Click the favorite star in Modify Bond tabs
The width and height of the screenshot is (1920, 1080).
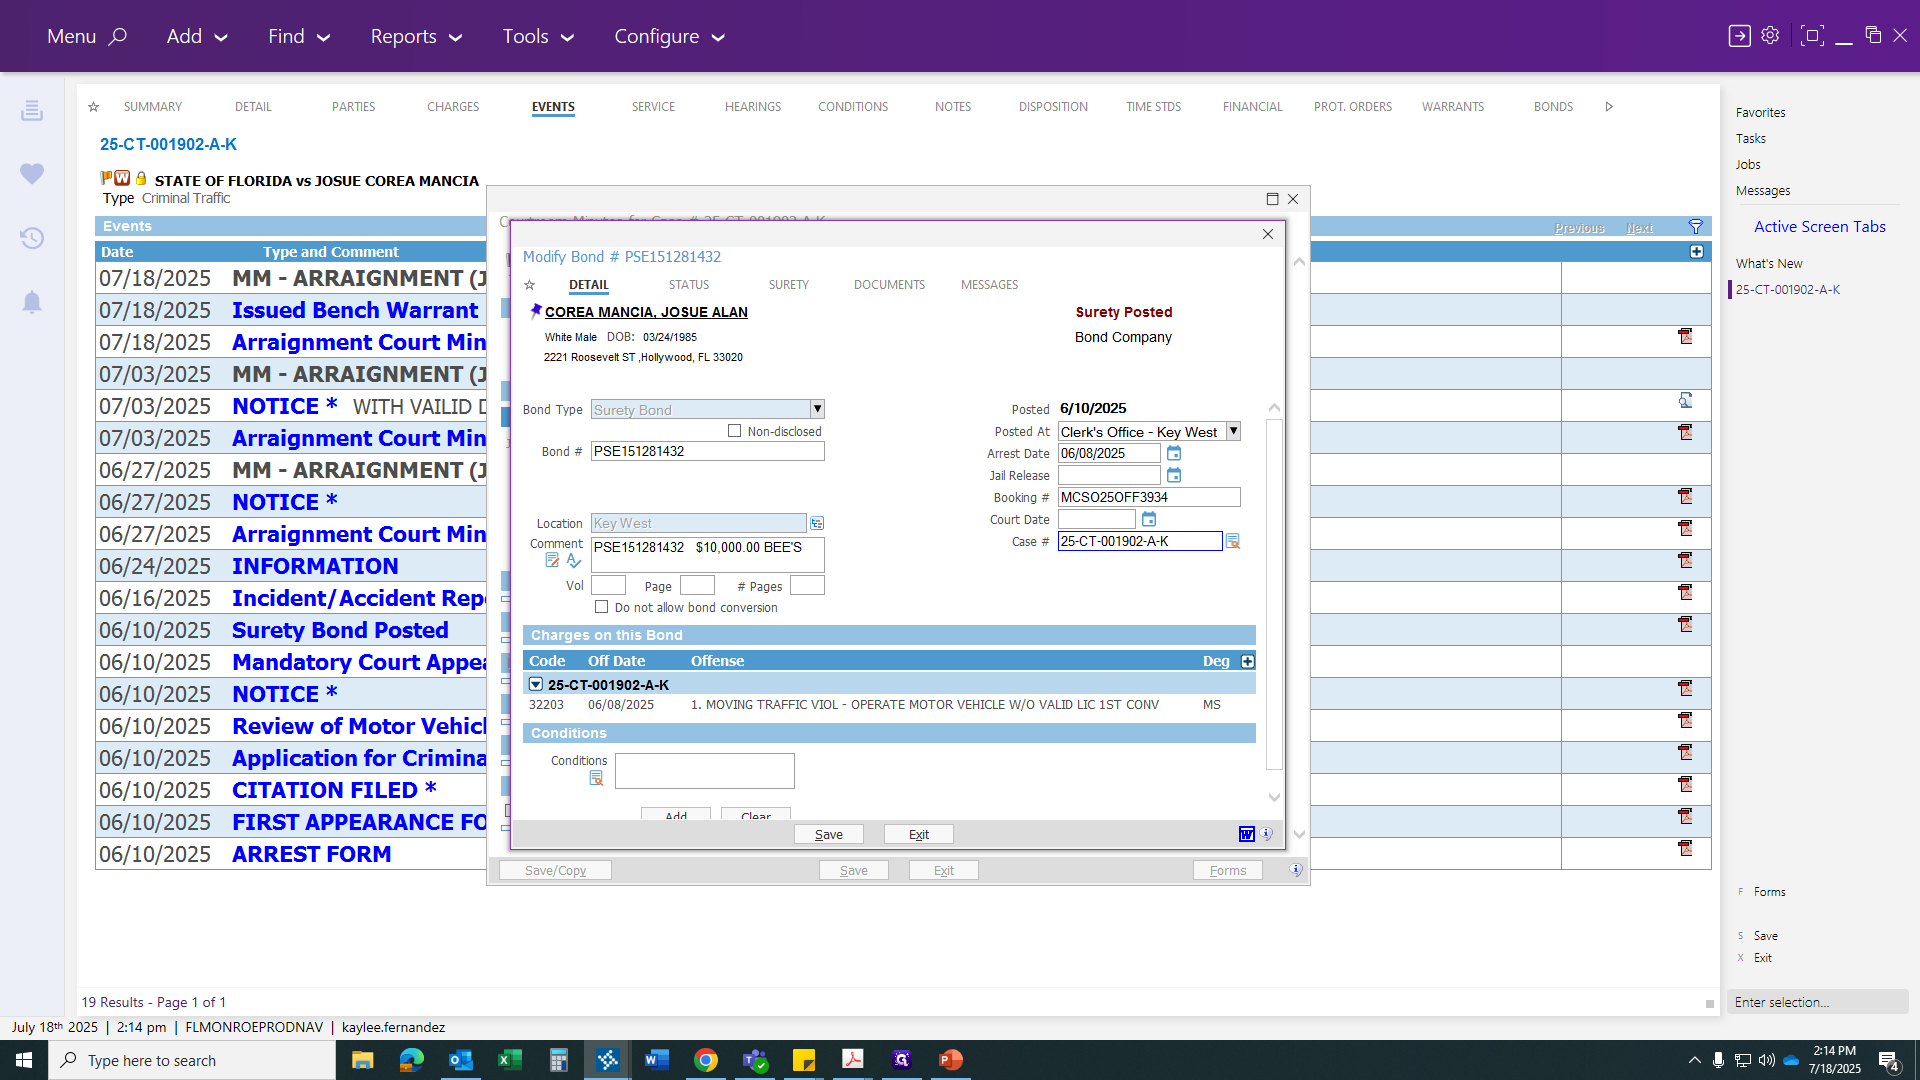point(530,285)
